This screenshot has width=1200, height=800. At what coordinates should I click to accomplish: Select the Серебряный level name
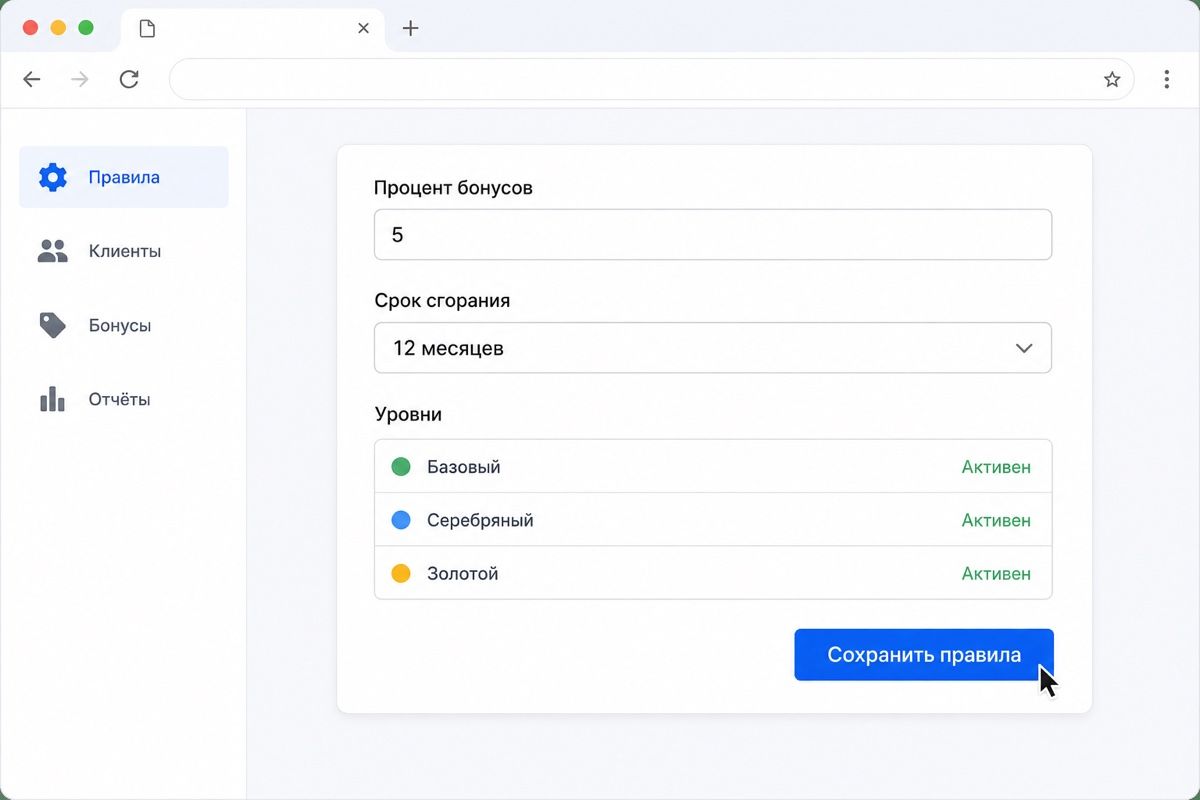[480, 520]
